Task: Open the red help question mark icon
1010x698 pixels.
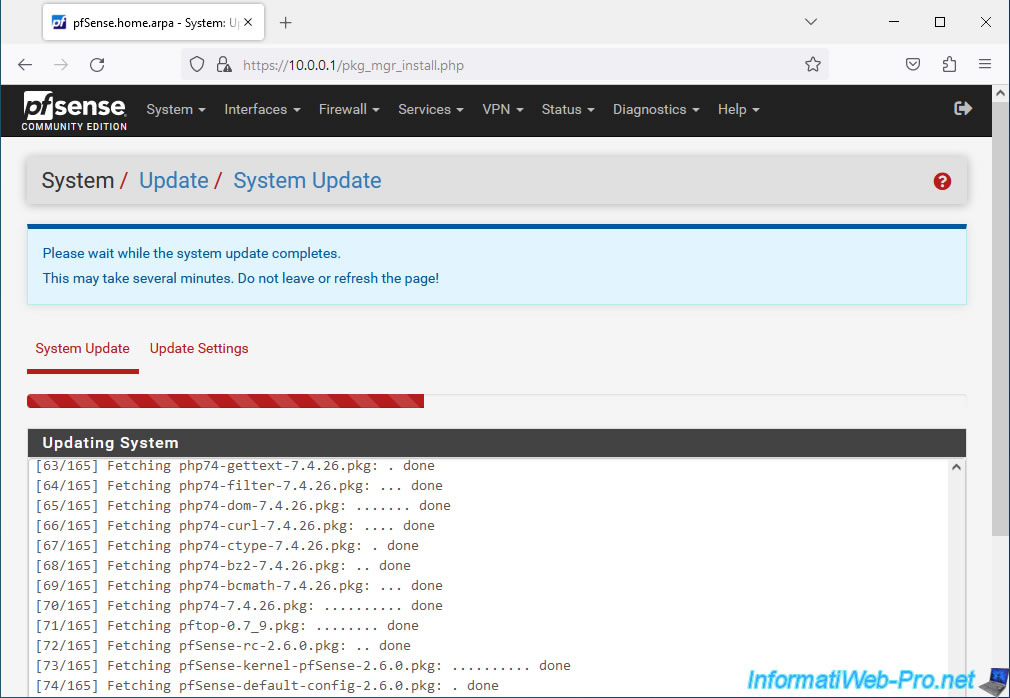Action: [x=942, y=182]
